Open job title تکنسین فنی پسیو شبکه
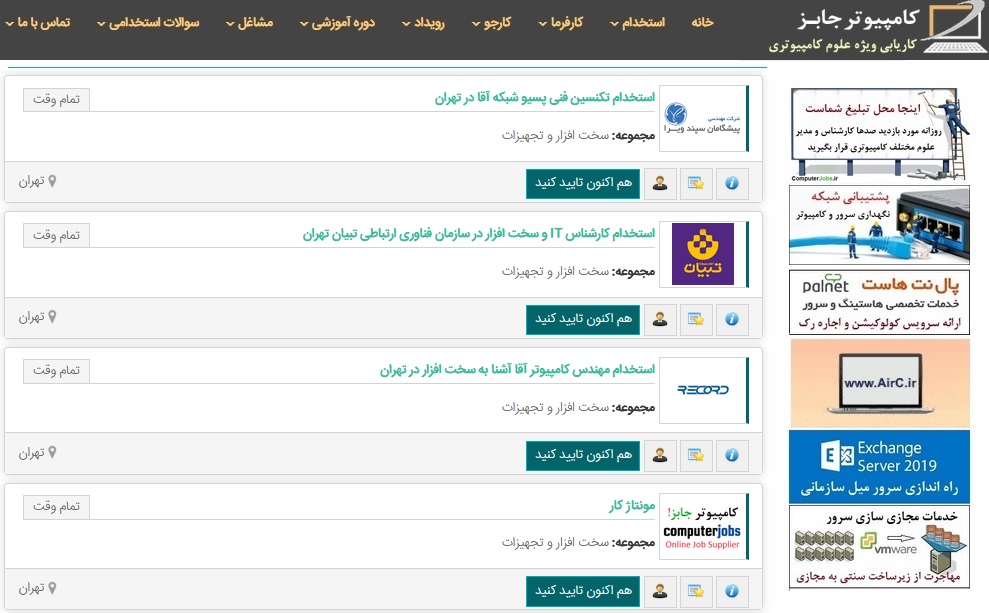The height and width of the screenshot is (613, 989). pyautogui.click(x=545, y=98)
